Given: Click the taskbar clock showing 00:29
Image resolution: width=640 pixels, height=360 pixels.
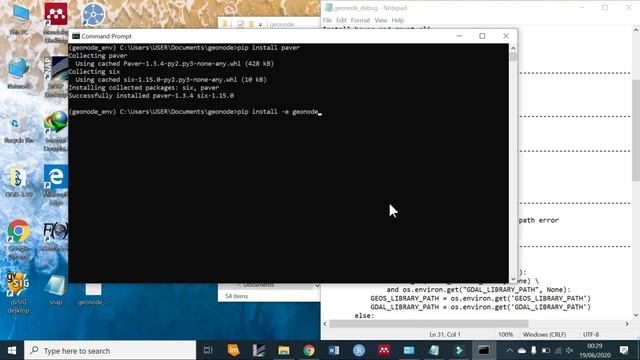Looking at the screenshot, I should [x=595, y=350].
